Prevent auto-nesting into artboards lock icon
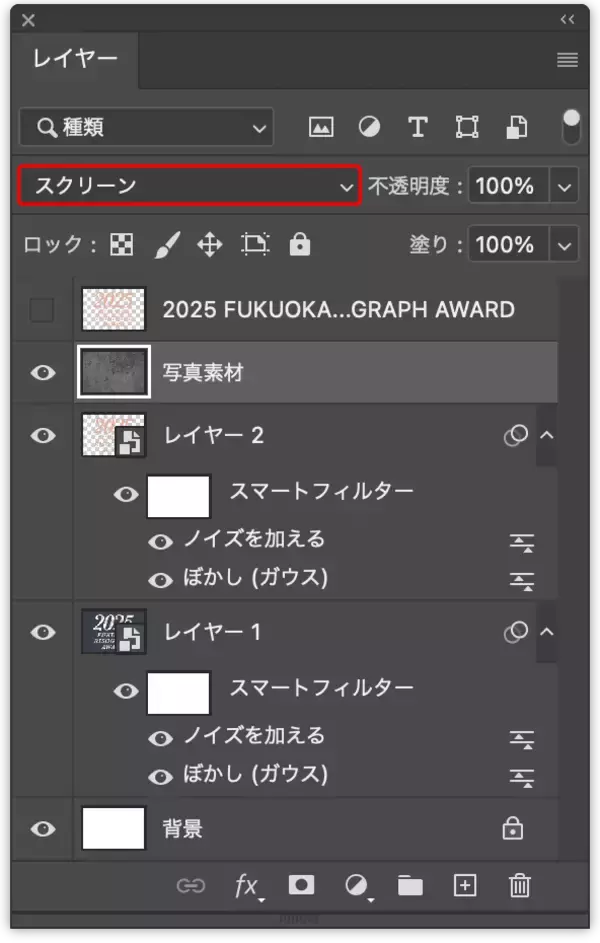The height and width of the screenshot is (943, 600). point(255,245)
